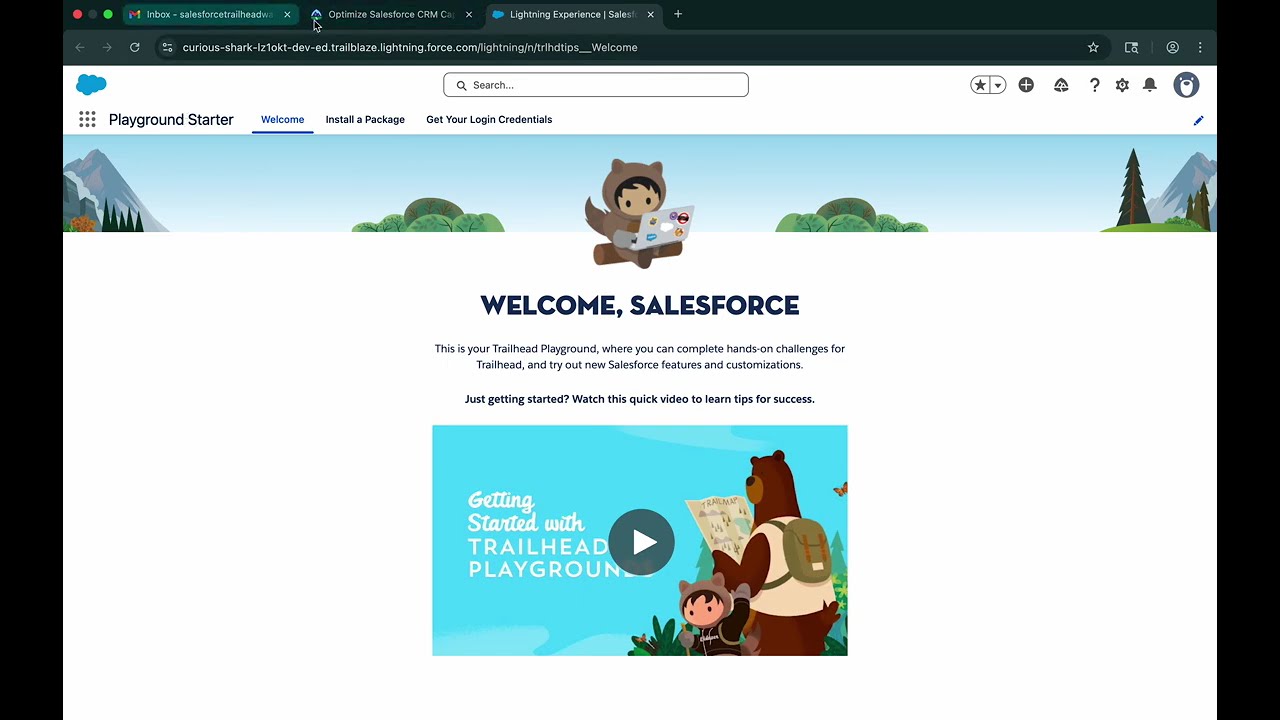The width and height of the screenshot is (1280, 720).
Task: Click inside the Search field
Action: coord(596,85)
